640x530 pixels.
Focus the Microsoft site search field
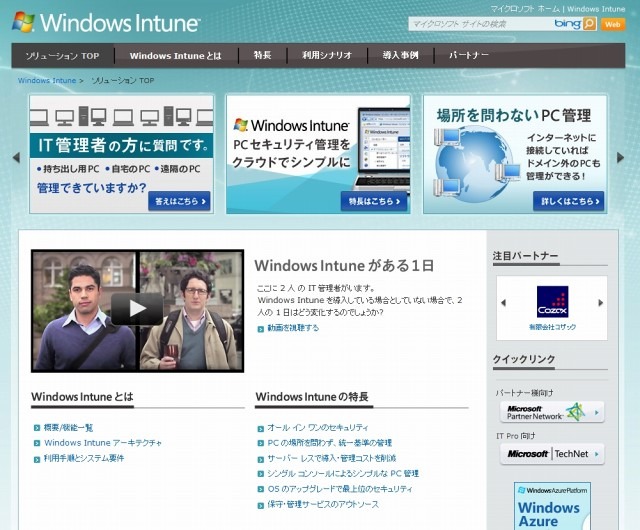(480, 24)
